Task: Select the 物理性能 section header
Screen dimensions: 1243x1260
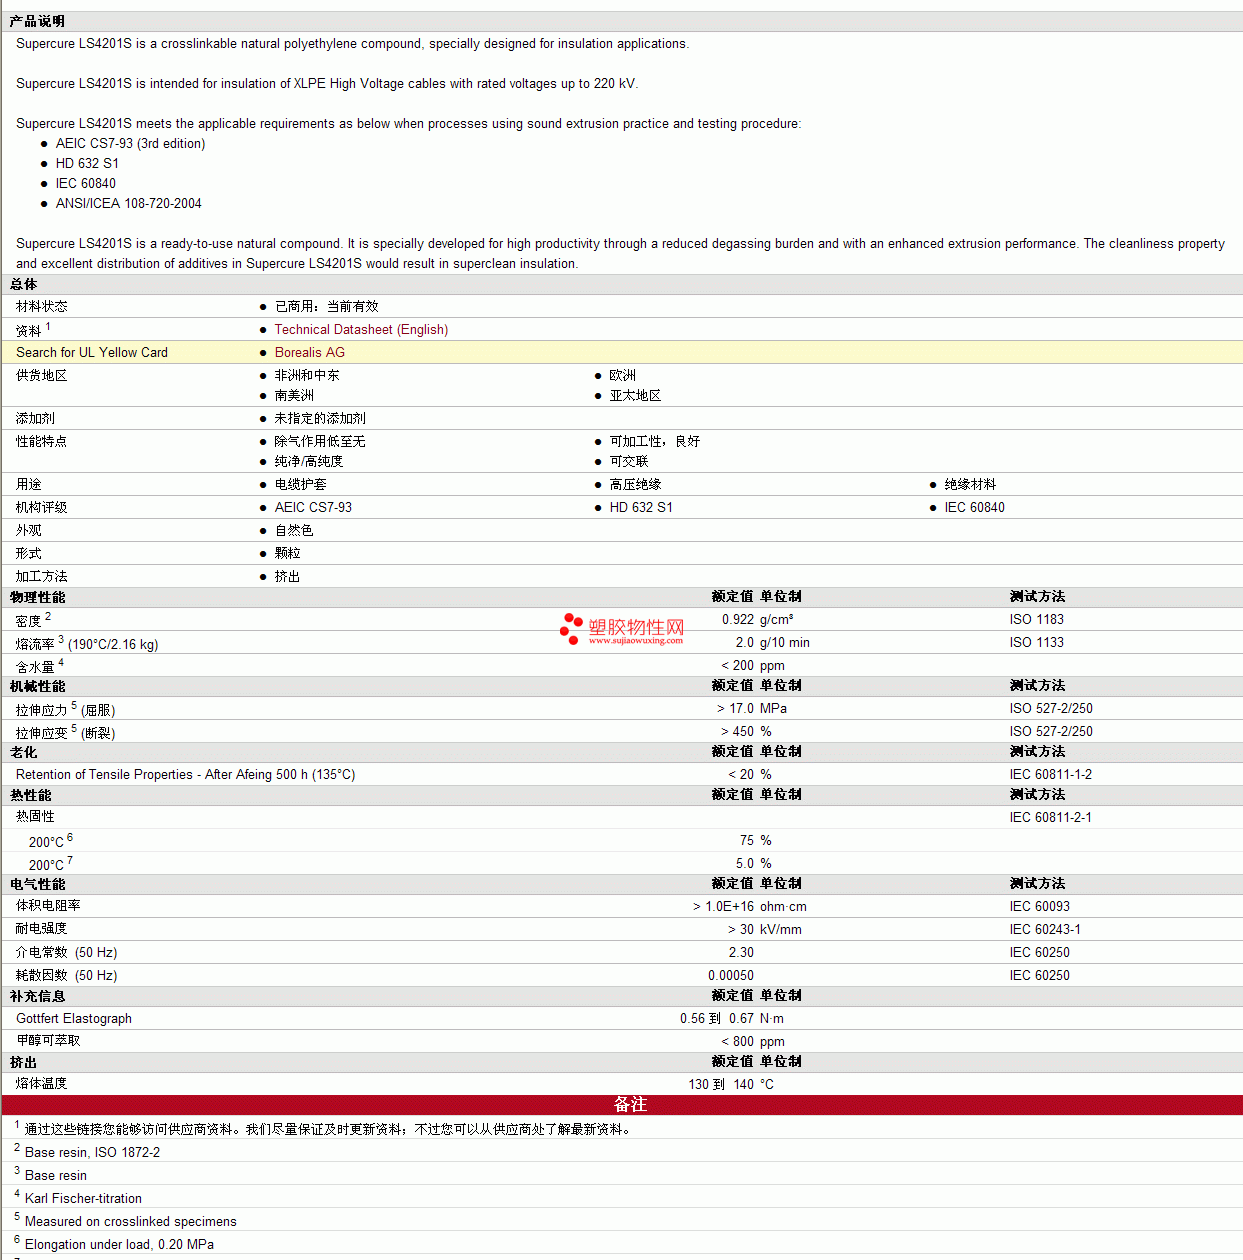Action: pyautogui.click(x=38, y=597)
